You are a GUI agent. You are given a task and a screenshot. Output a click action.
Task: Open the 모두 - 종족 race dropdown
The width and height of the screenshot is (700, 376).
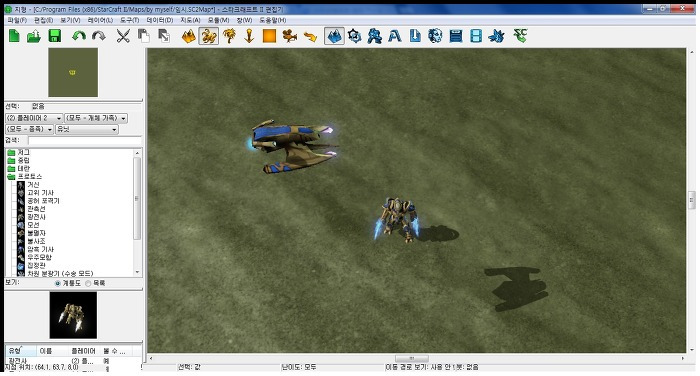pos(29,129)
